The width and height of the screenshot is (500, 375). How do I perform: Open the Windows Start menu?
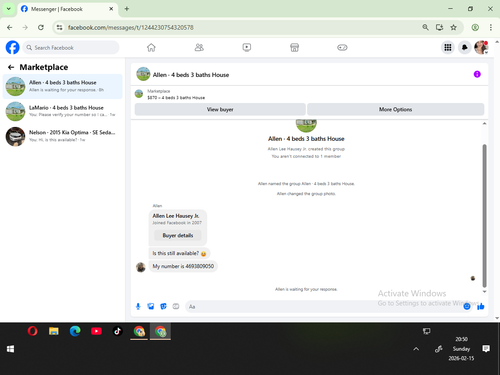click(x=10, y=349)
